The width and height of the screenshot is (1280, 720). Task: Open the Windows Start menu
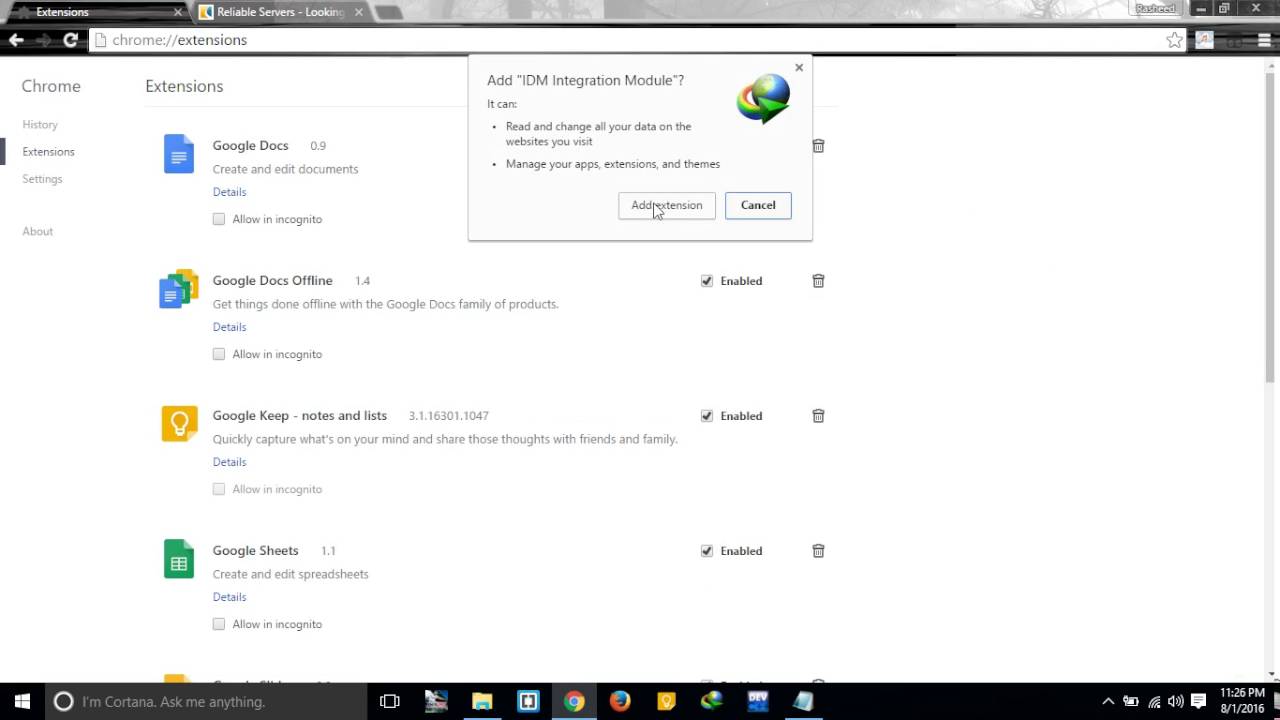[22, 701]
